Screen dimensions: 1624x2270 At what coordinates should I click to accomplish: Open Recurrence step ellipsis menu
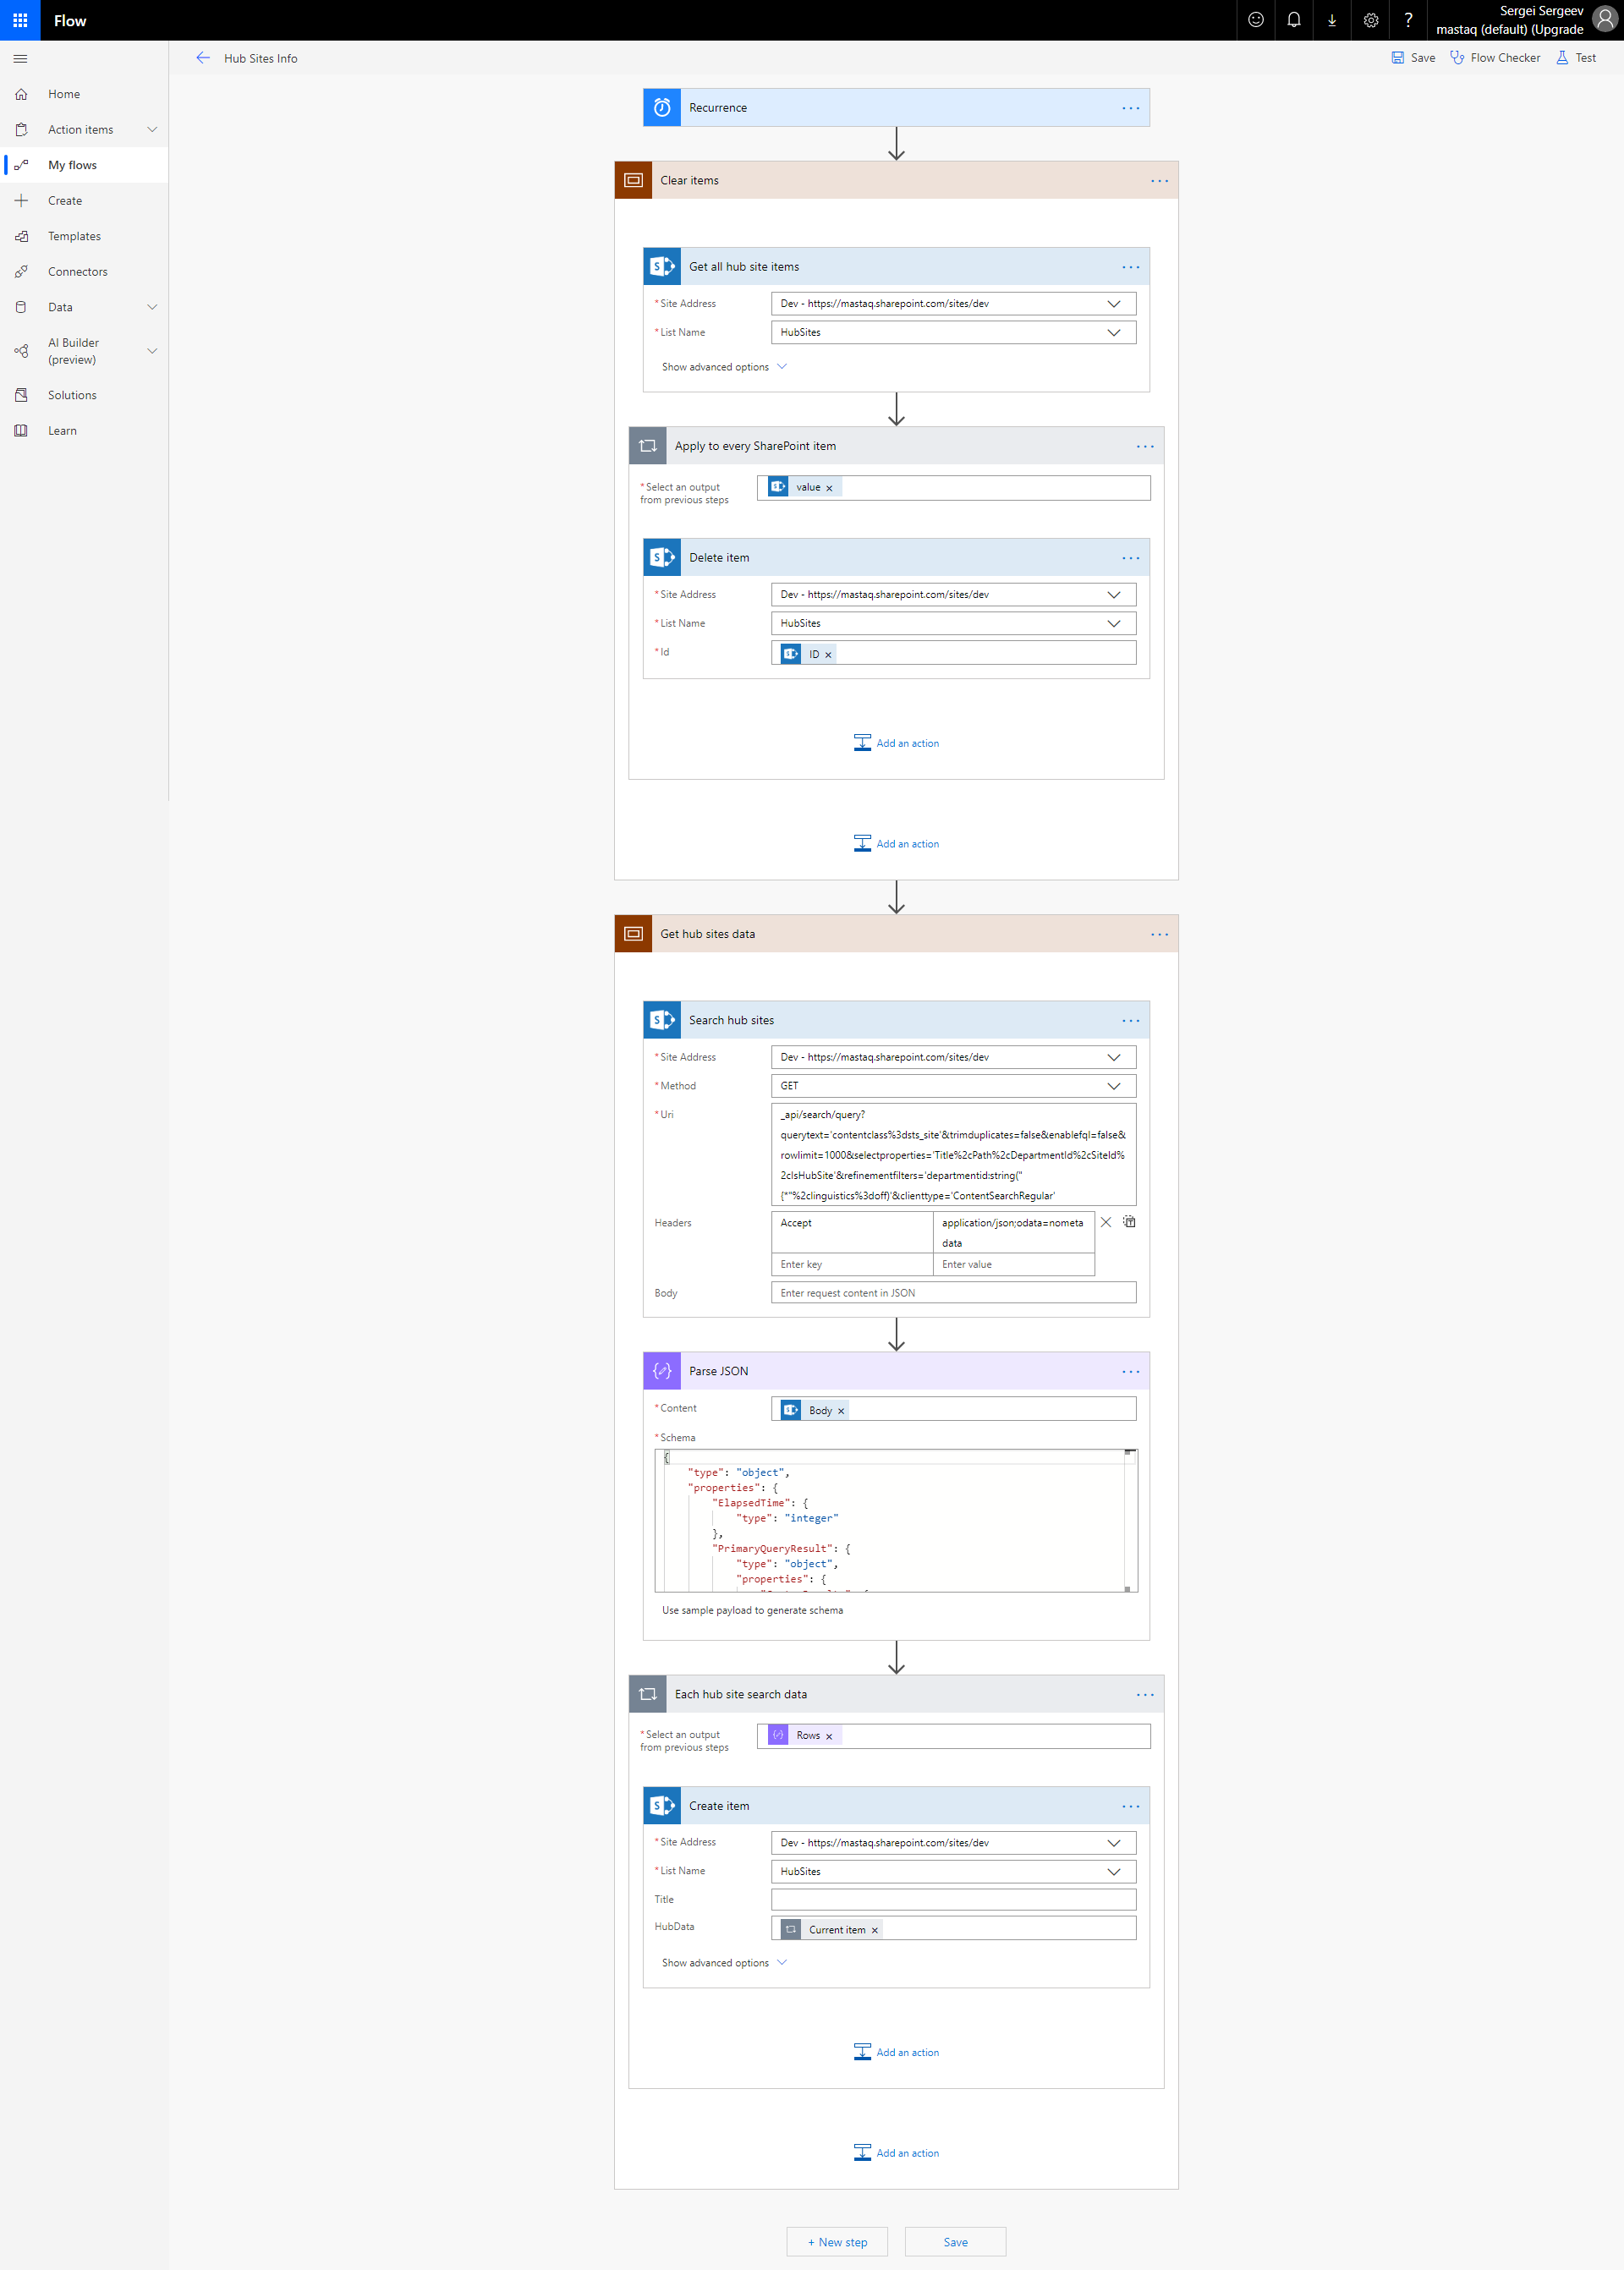tap(1130, 108)
